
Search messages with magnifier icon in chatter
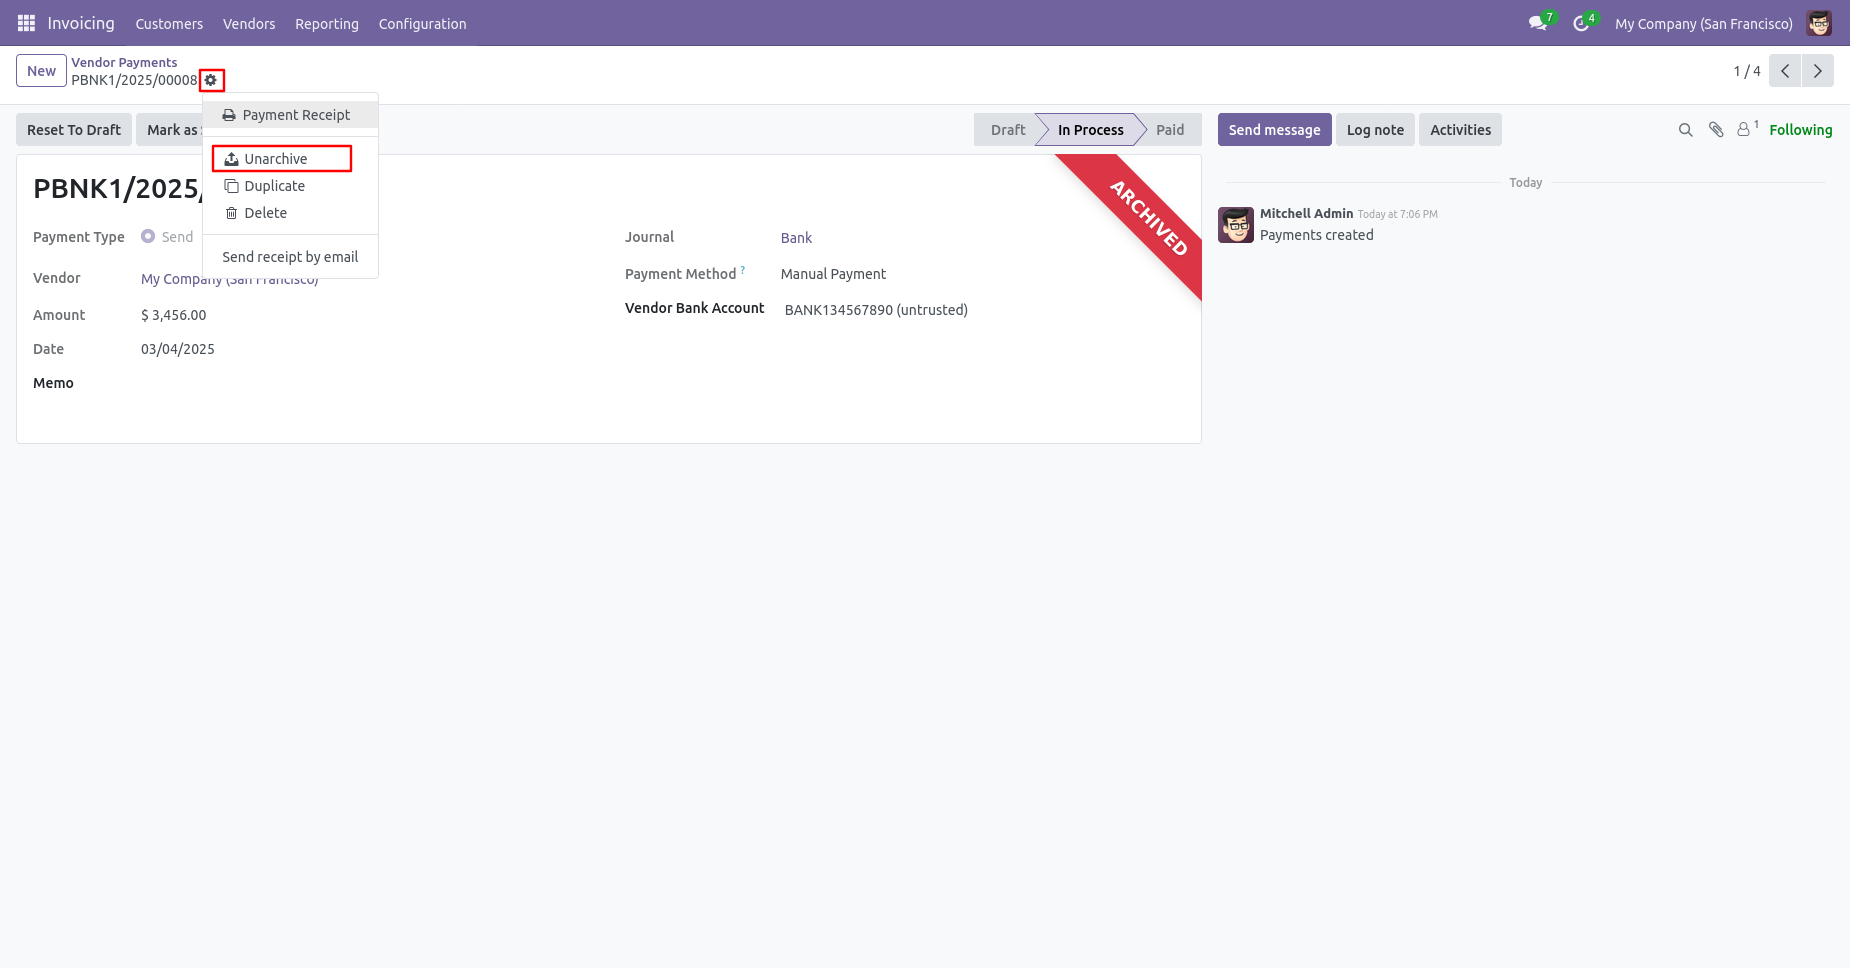point(1685,130)
